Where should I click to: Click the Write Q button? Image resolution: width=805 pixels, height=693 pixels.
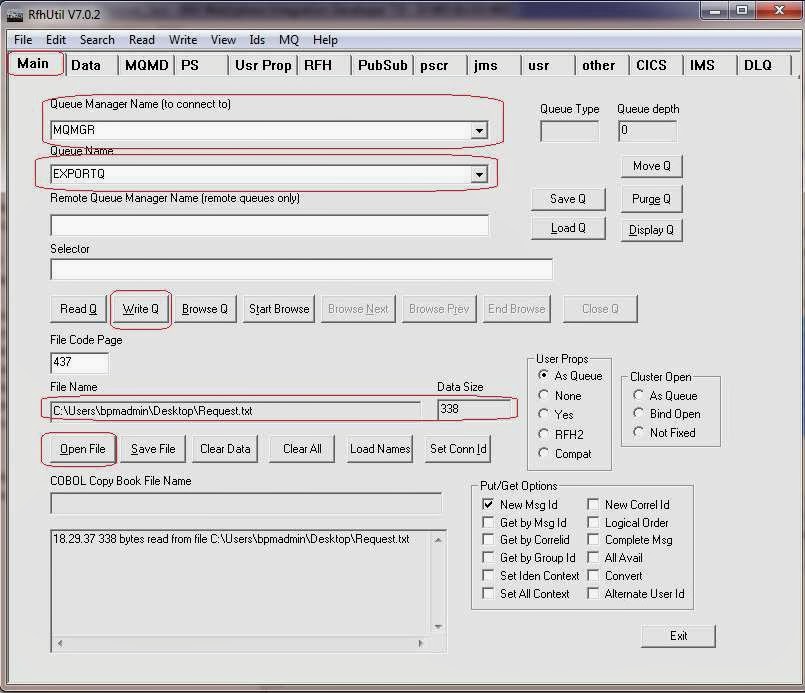click(x=140, y=309)
